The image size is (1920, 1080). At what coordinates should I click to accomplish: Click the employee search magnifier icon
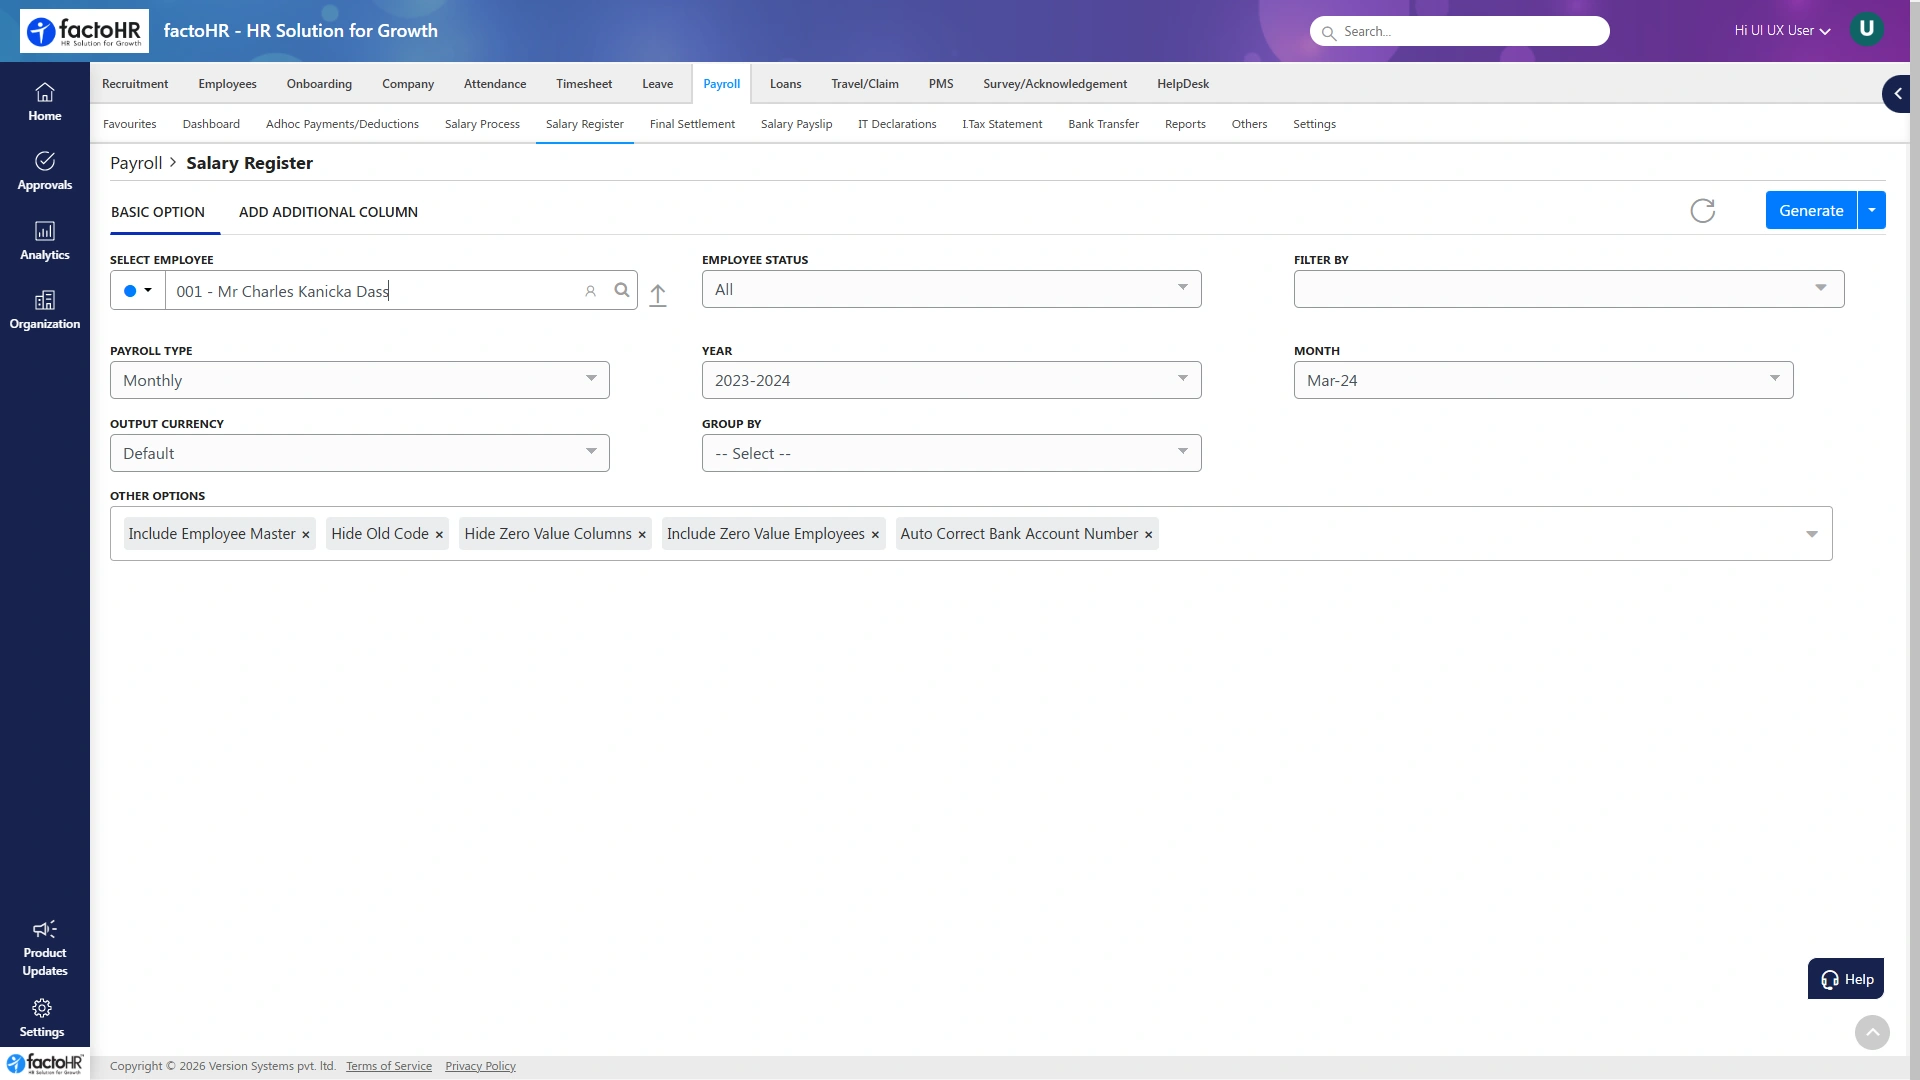point(622,291)
